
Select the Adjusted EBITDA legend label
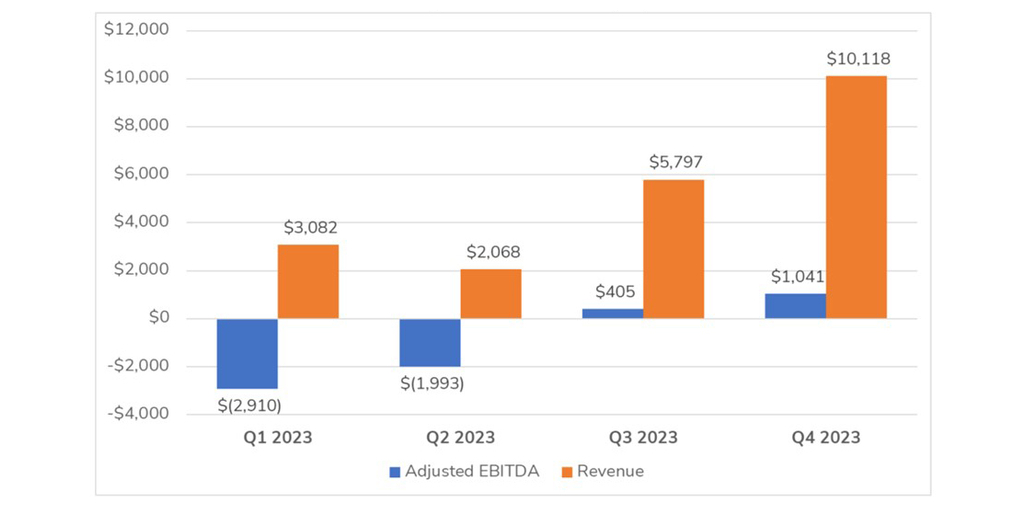pyautogui.click(x=470, y=471)
